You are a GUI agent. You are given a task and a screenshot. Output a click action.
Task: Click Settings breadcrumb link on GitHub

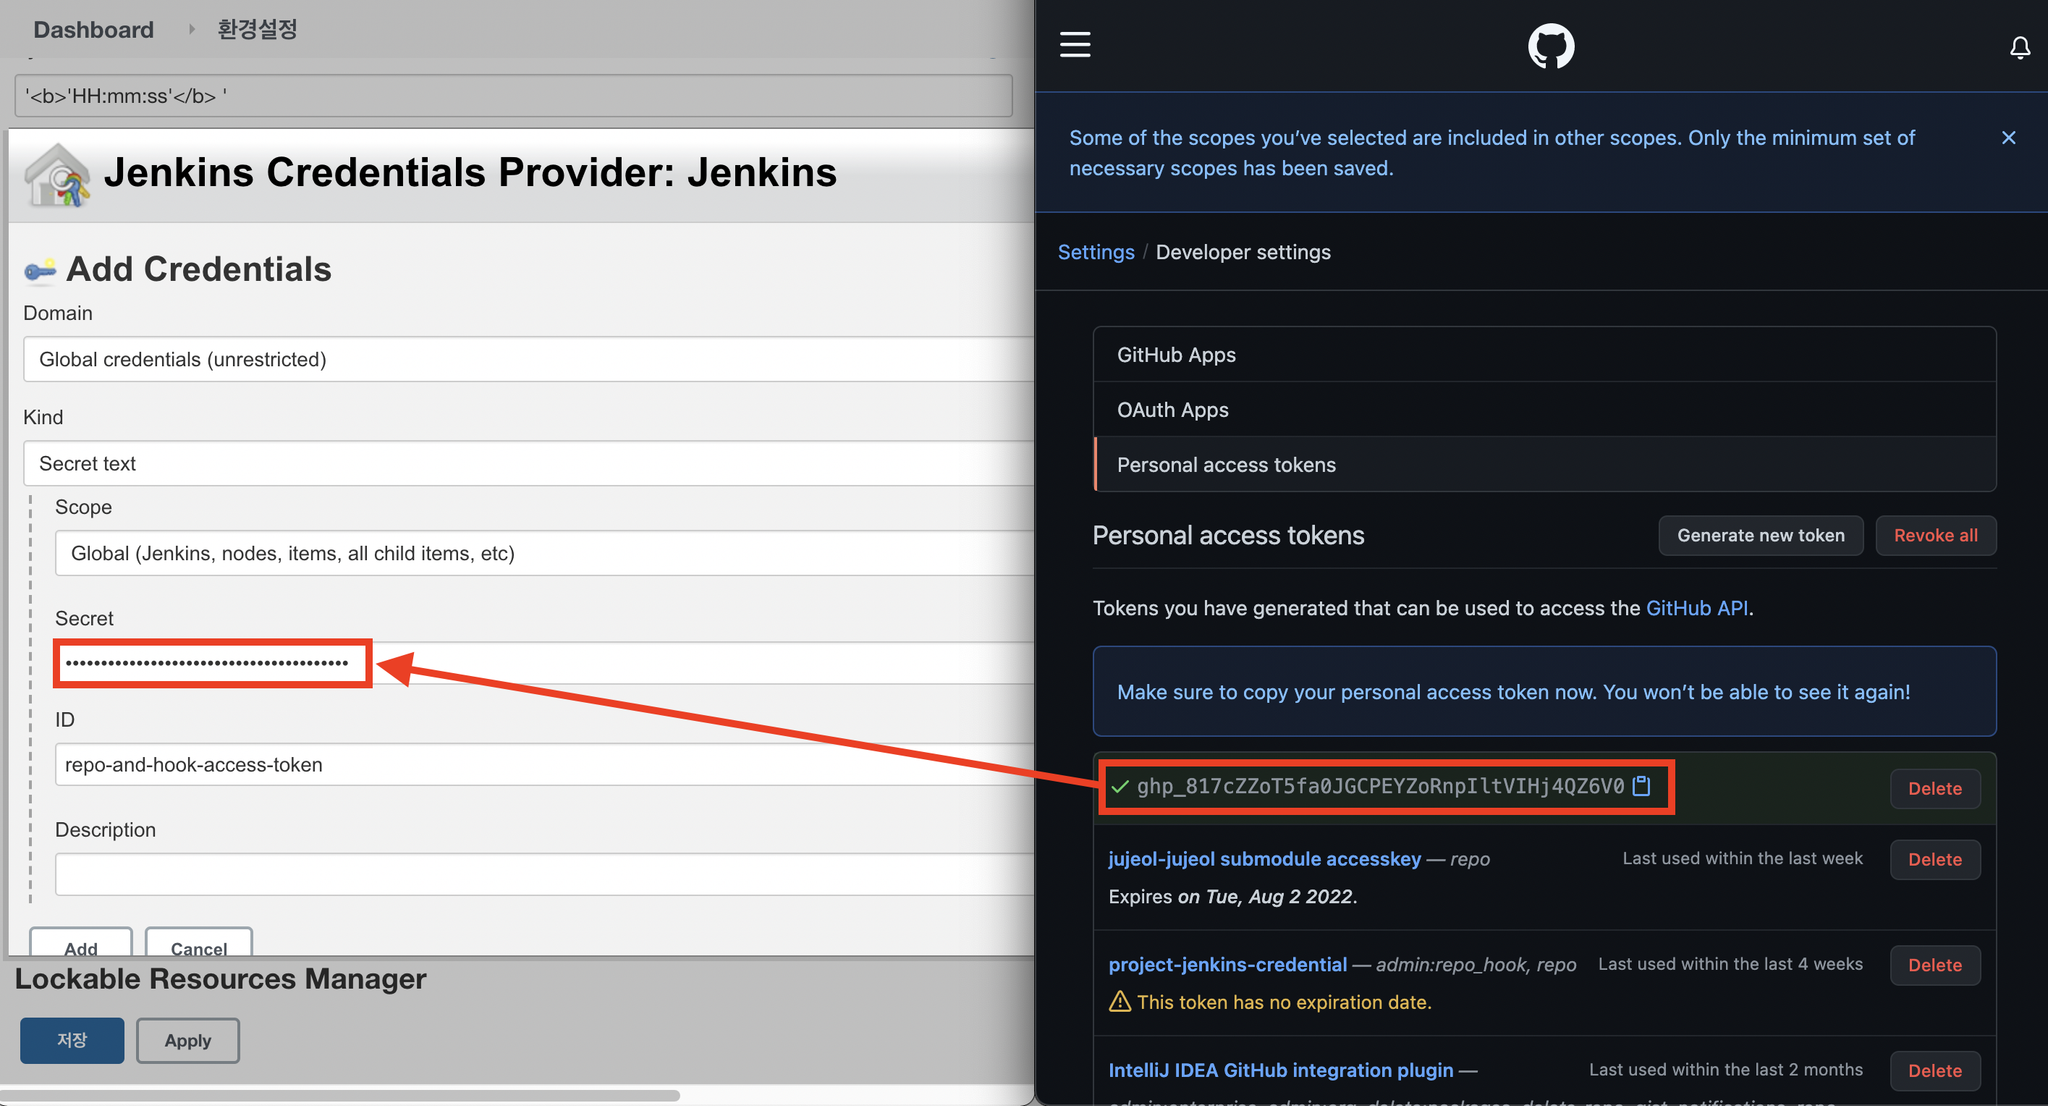[1096, 252]
